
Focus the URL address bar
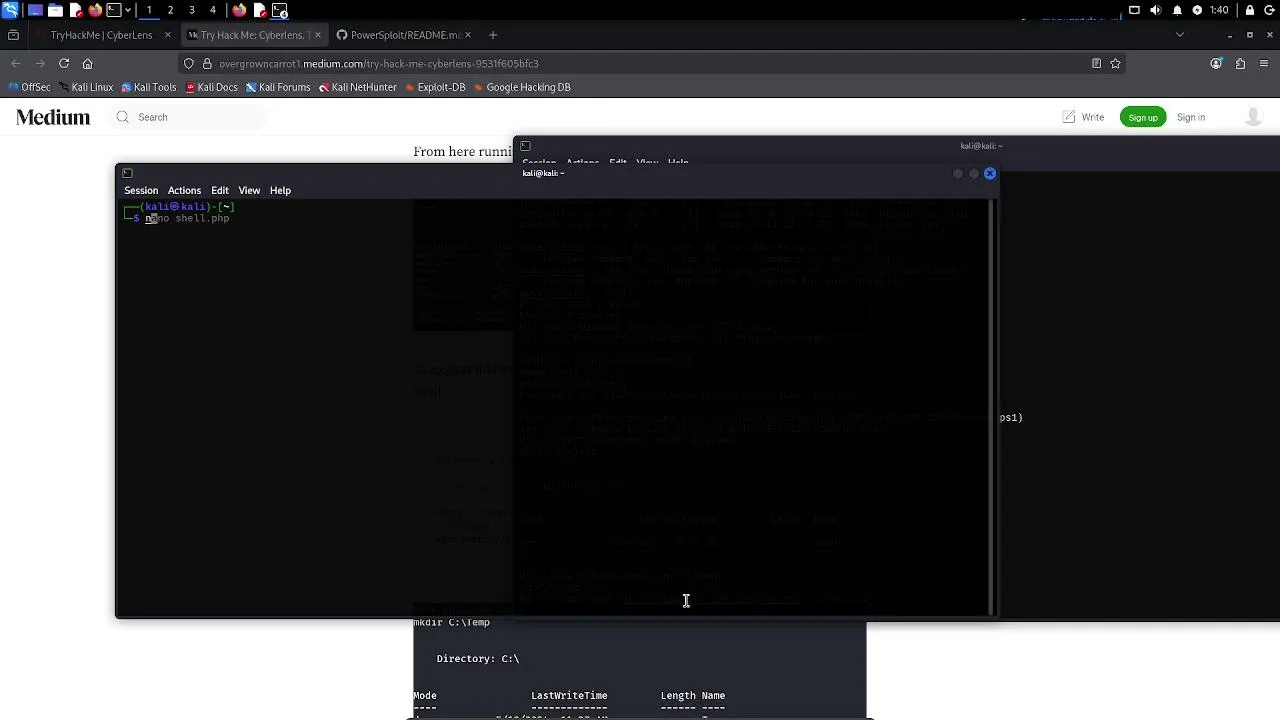click(650, 63)
